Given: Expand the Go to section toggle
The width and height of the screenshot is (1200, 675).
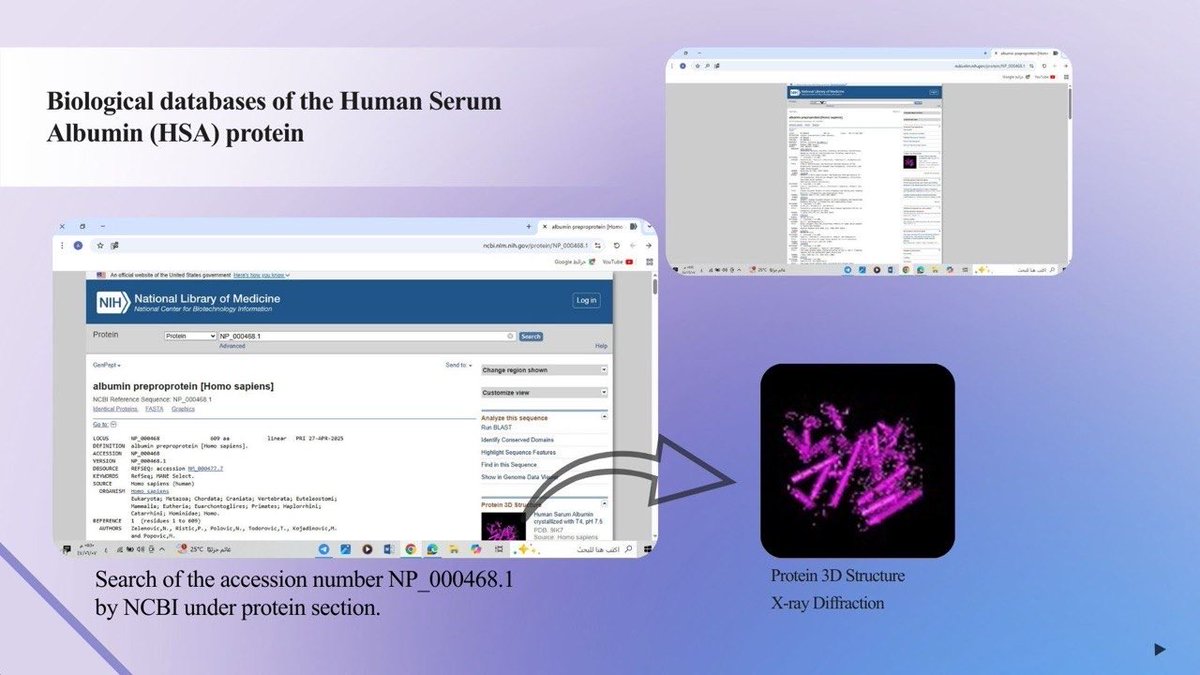Looking at the screenshot, I should [x=104, y=425].
